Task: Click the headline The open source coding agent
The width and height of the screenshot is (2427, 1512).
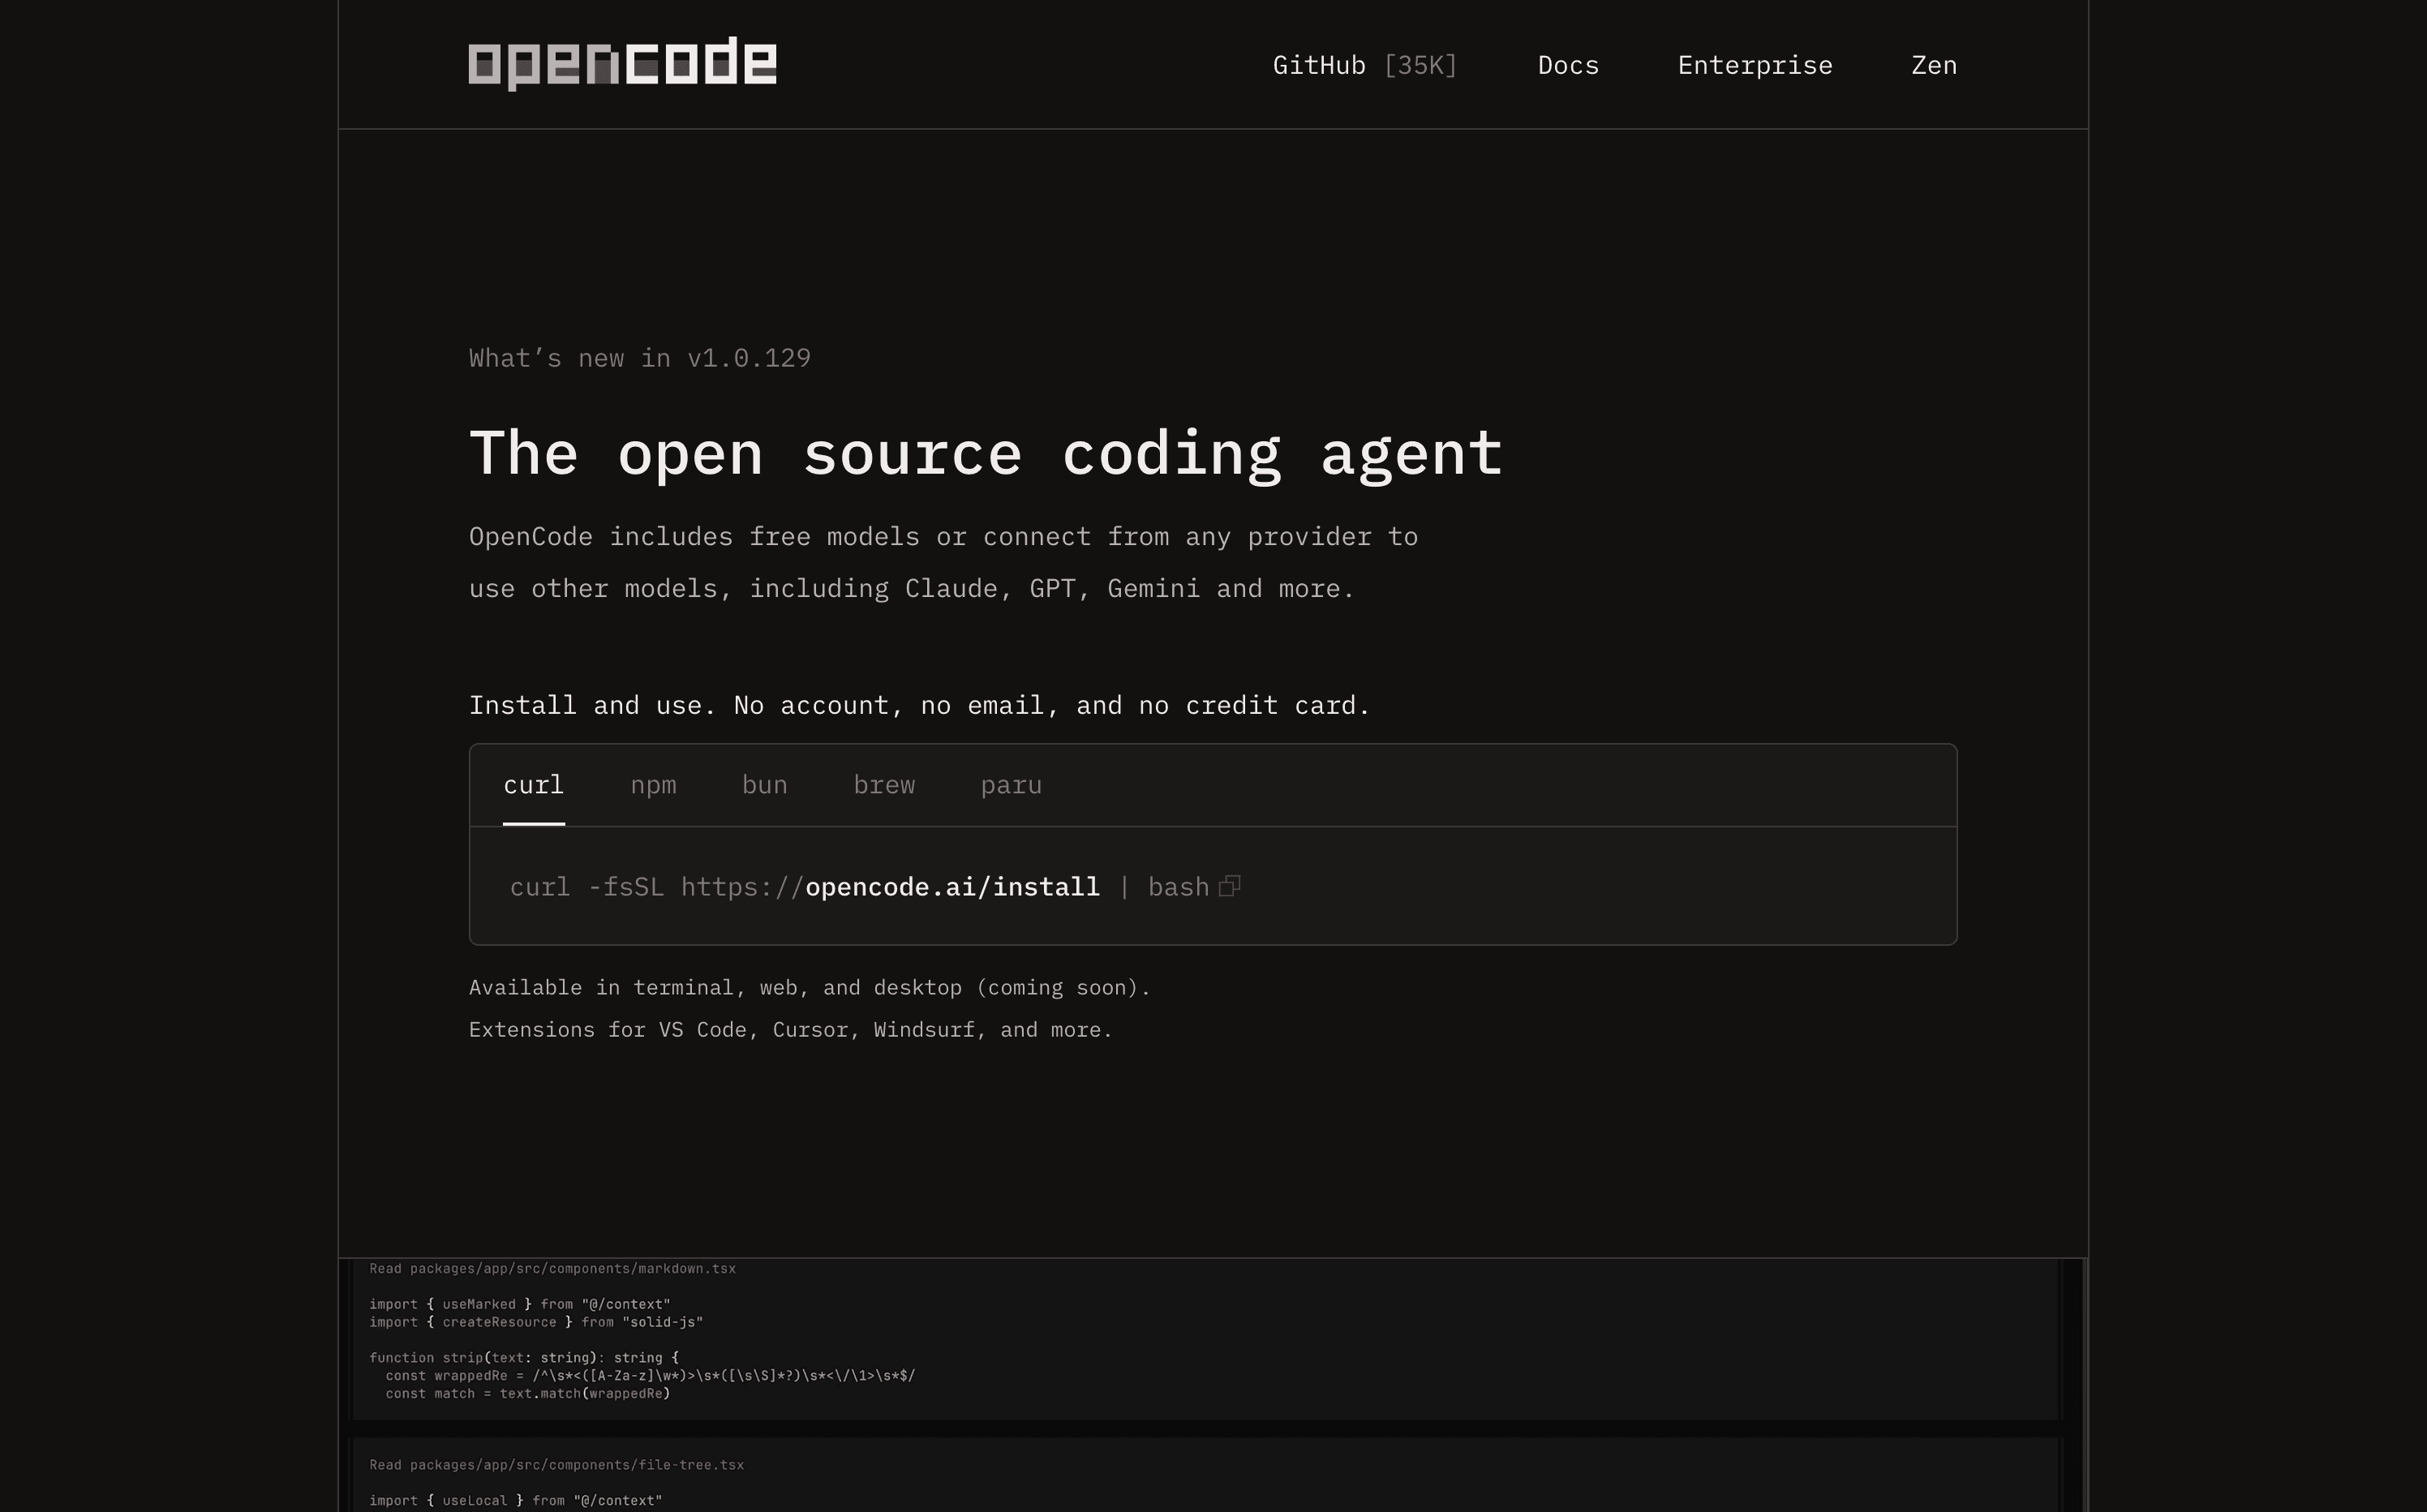Action: pyautogui.click(x=985, y=452)
